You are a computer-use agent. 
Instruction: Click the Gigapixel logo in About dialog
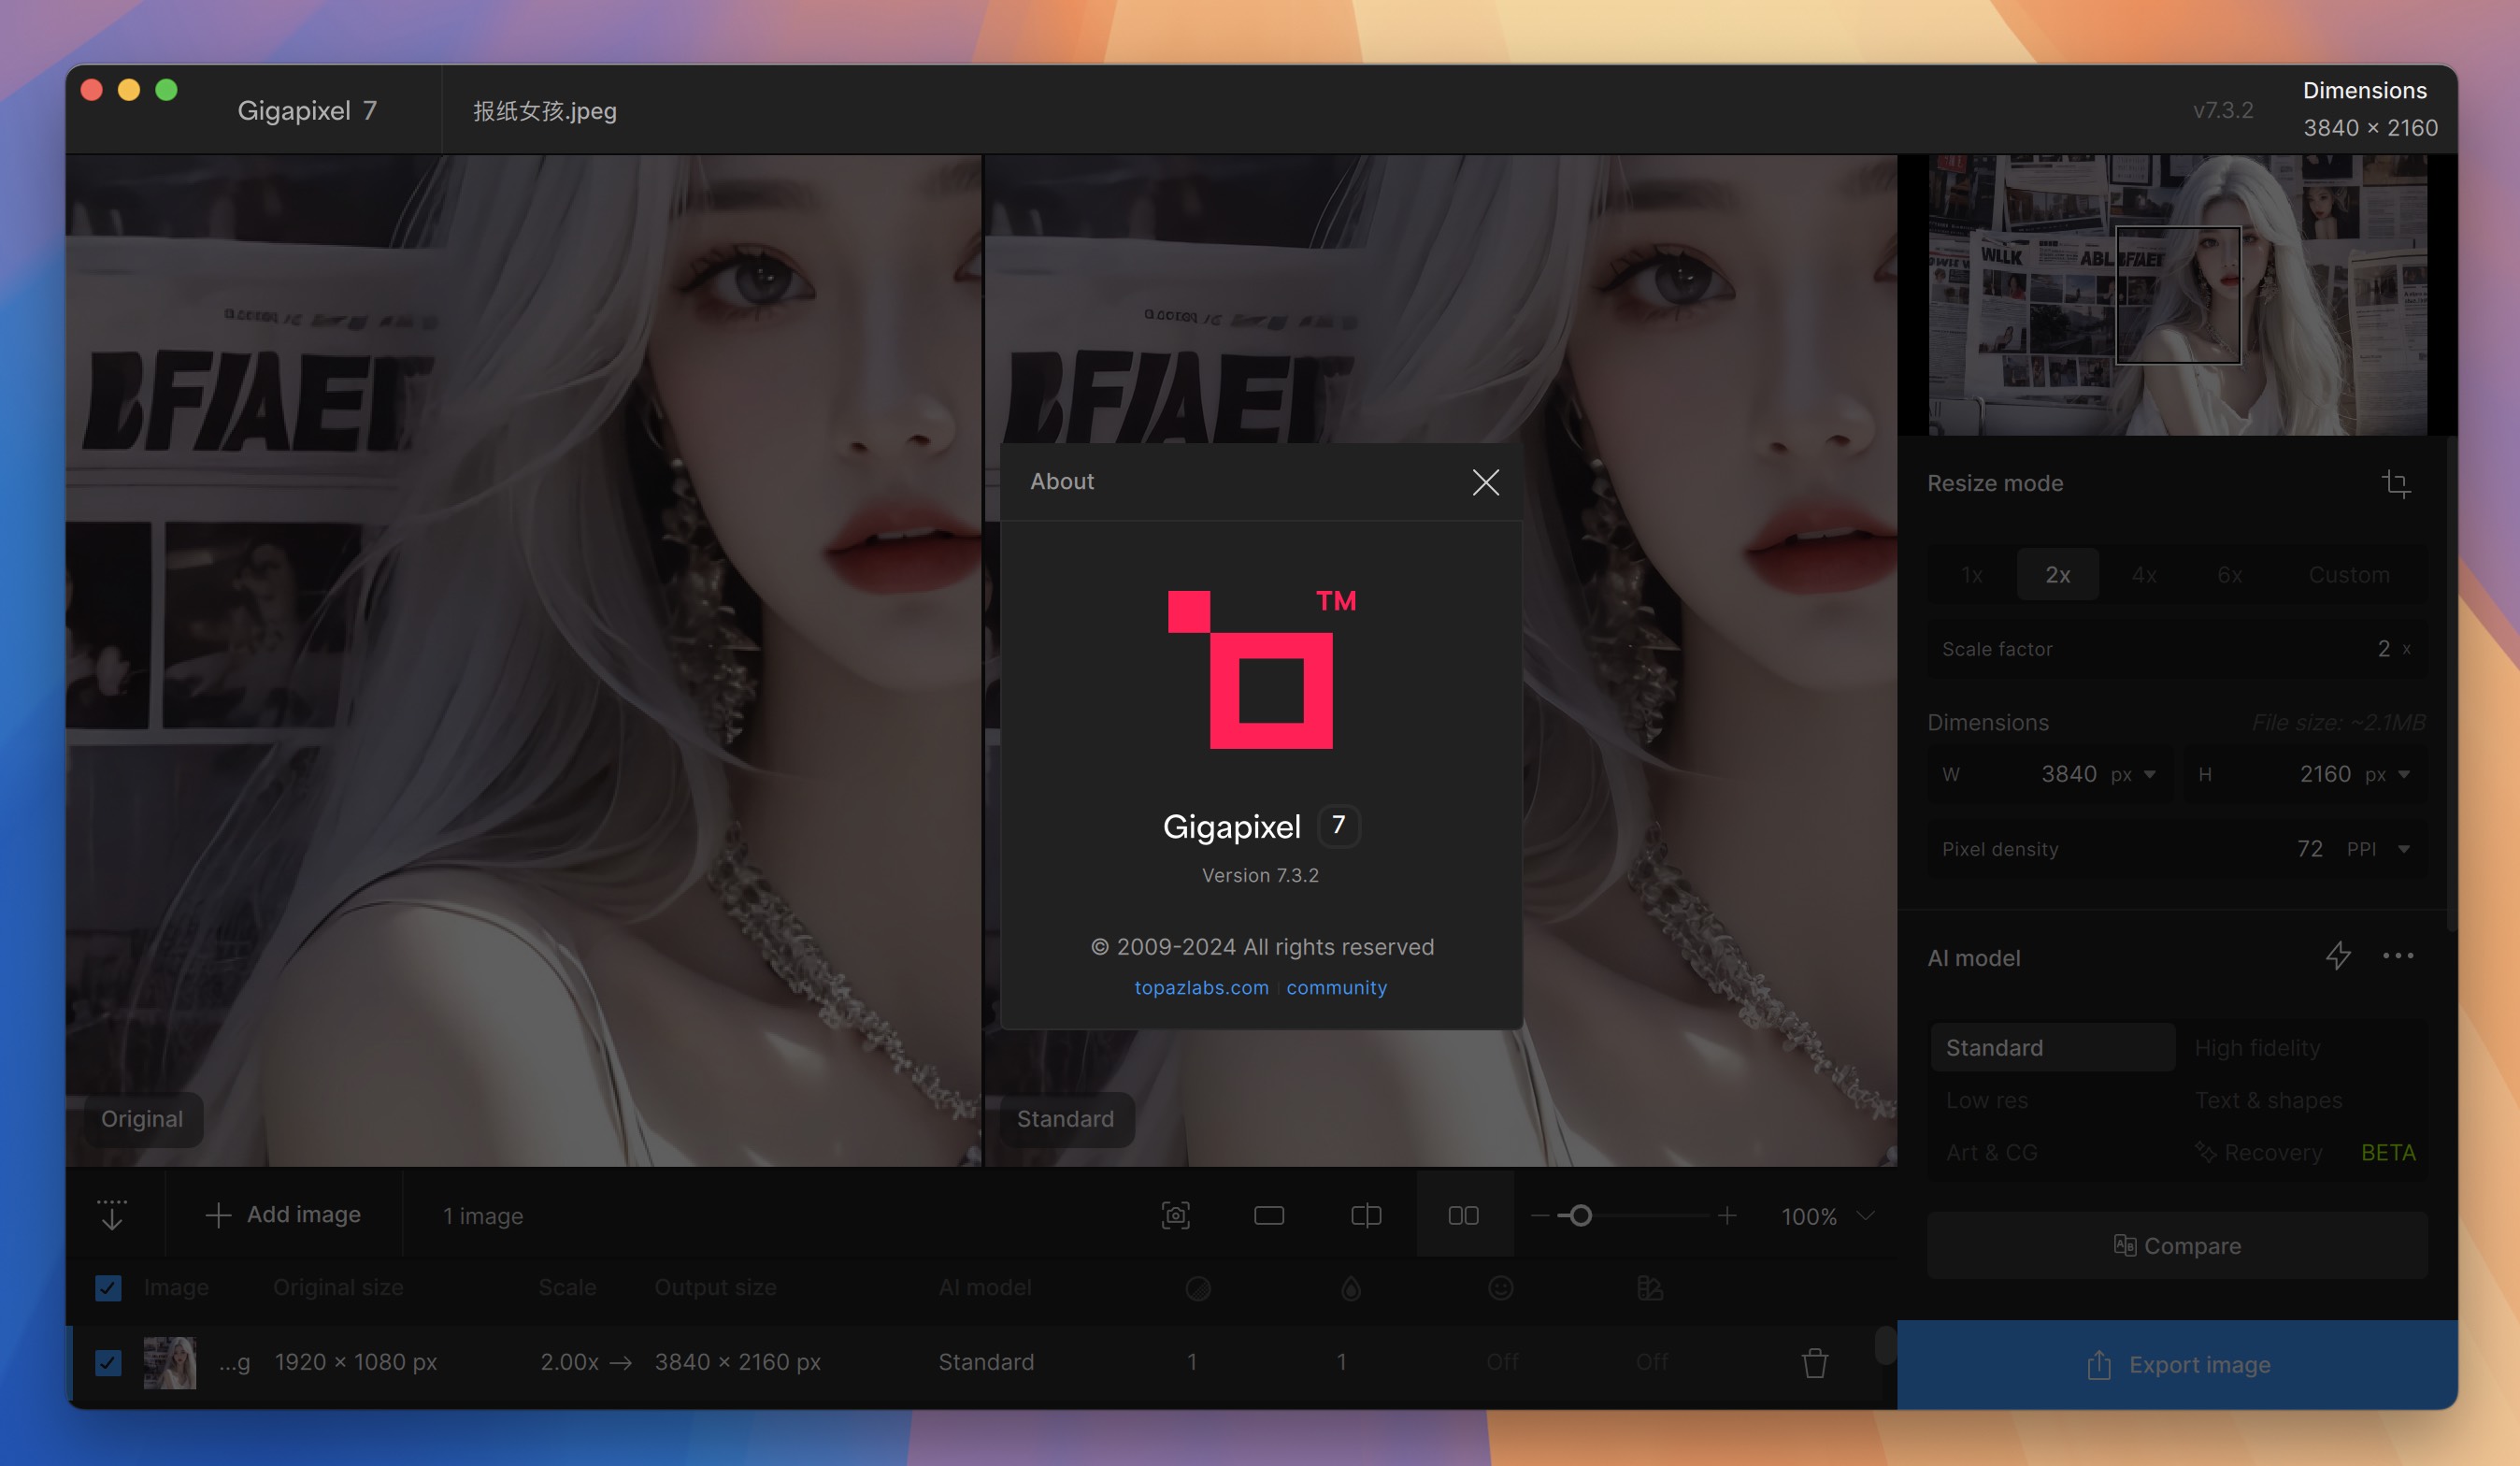point(1261,668)
